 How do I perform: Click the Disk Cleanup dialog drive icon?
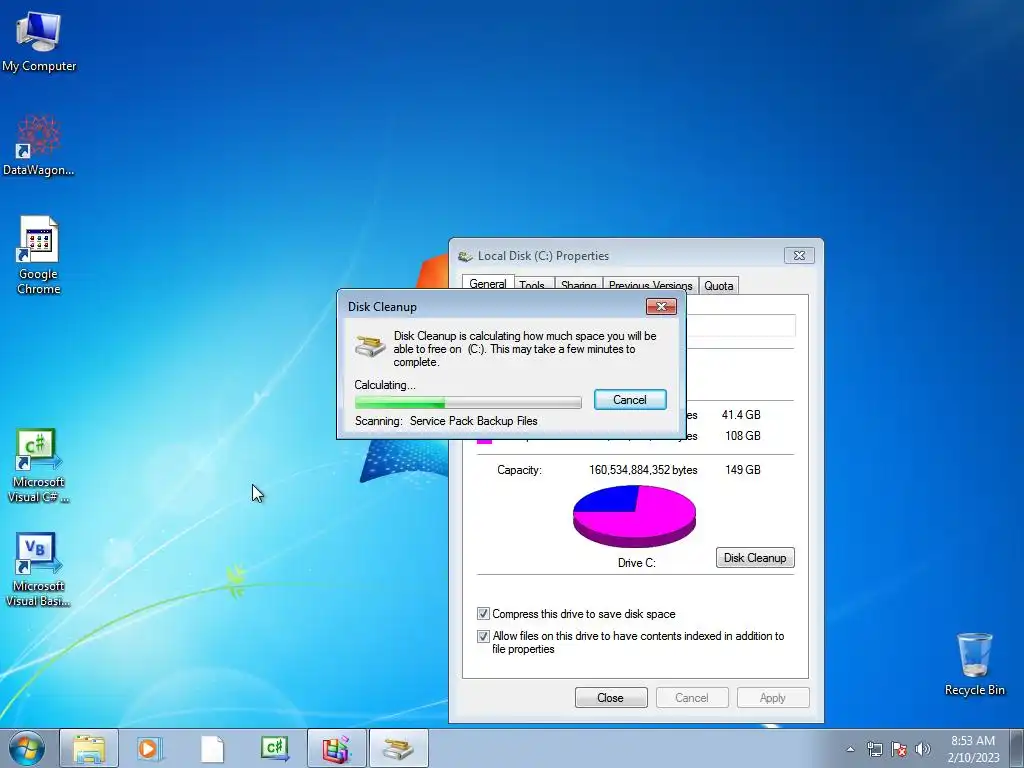pos(370,345)
